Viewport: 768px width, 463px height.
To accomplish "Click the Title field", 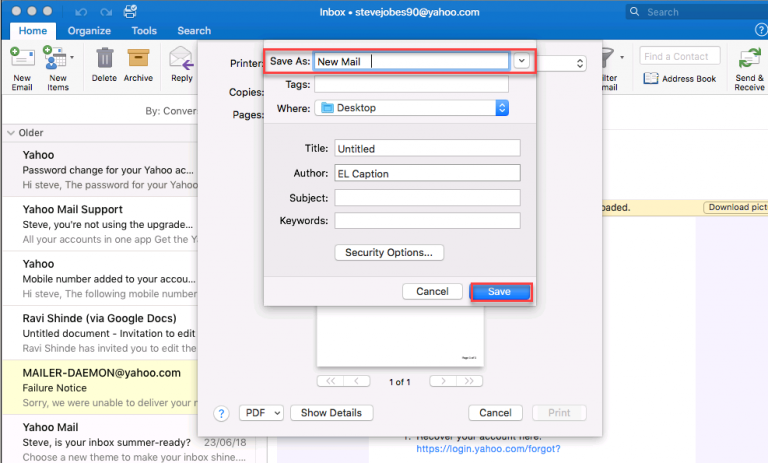I will pos(427,148).
